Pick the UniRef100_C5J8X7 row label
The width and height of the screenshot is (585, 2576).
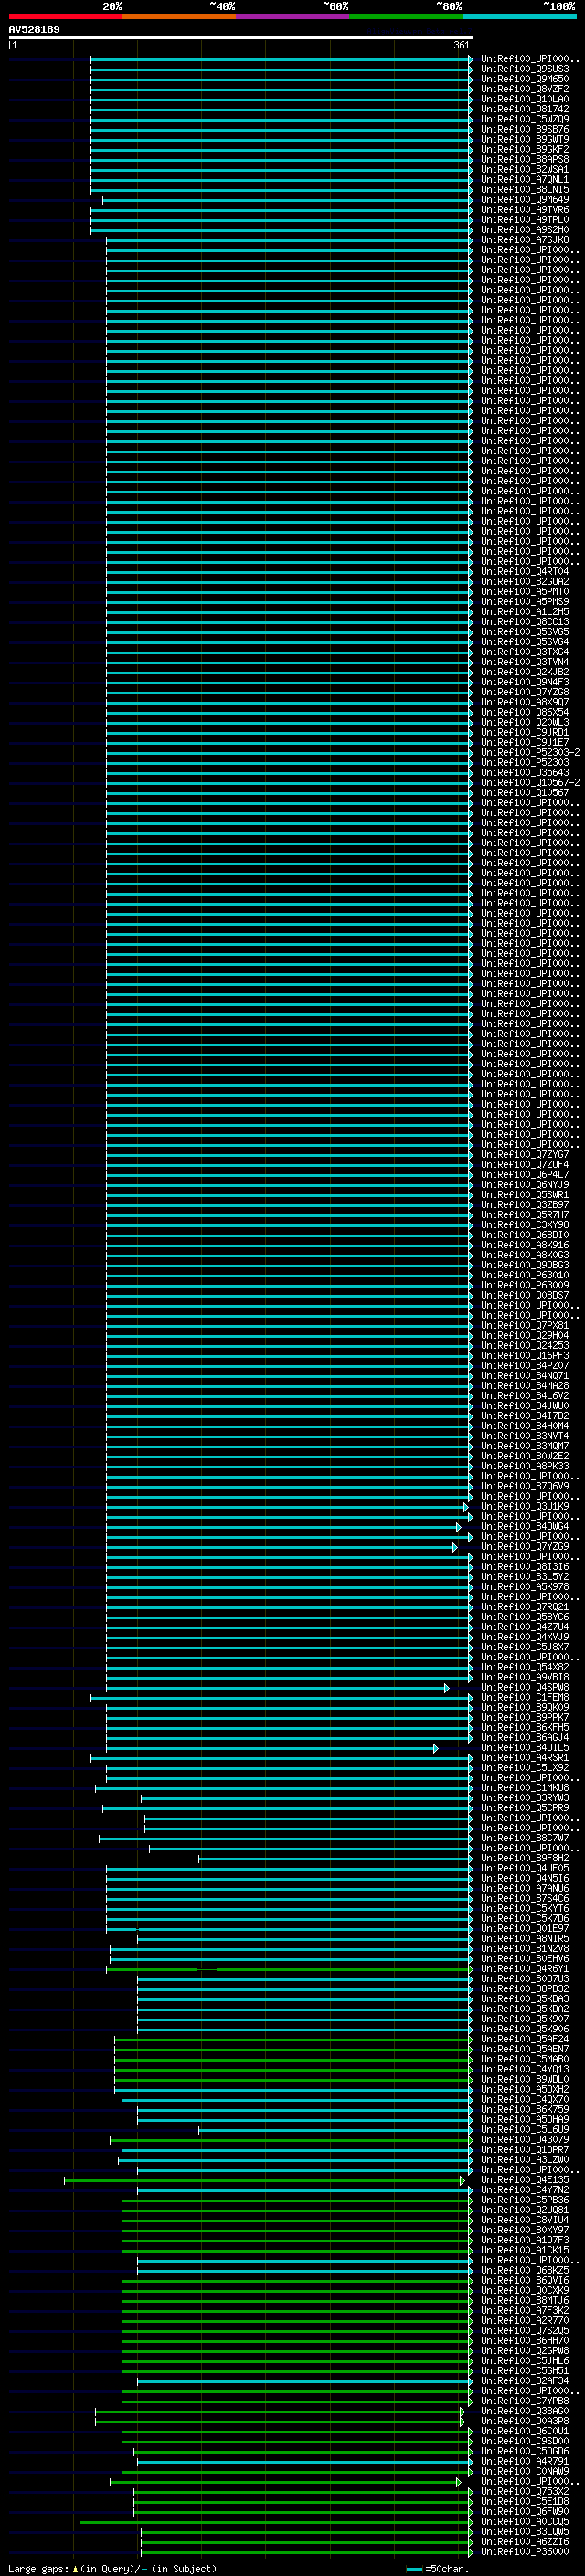click(x=525, y=1647)
